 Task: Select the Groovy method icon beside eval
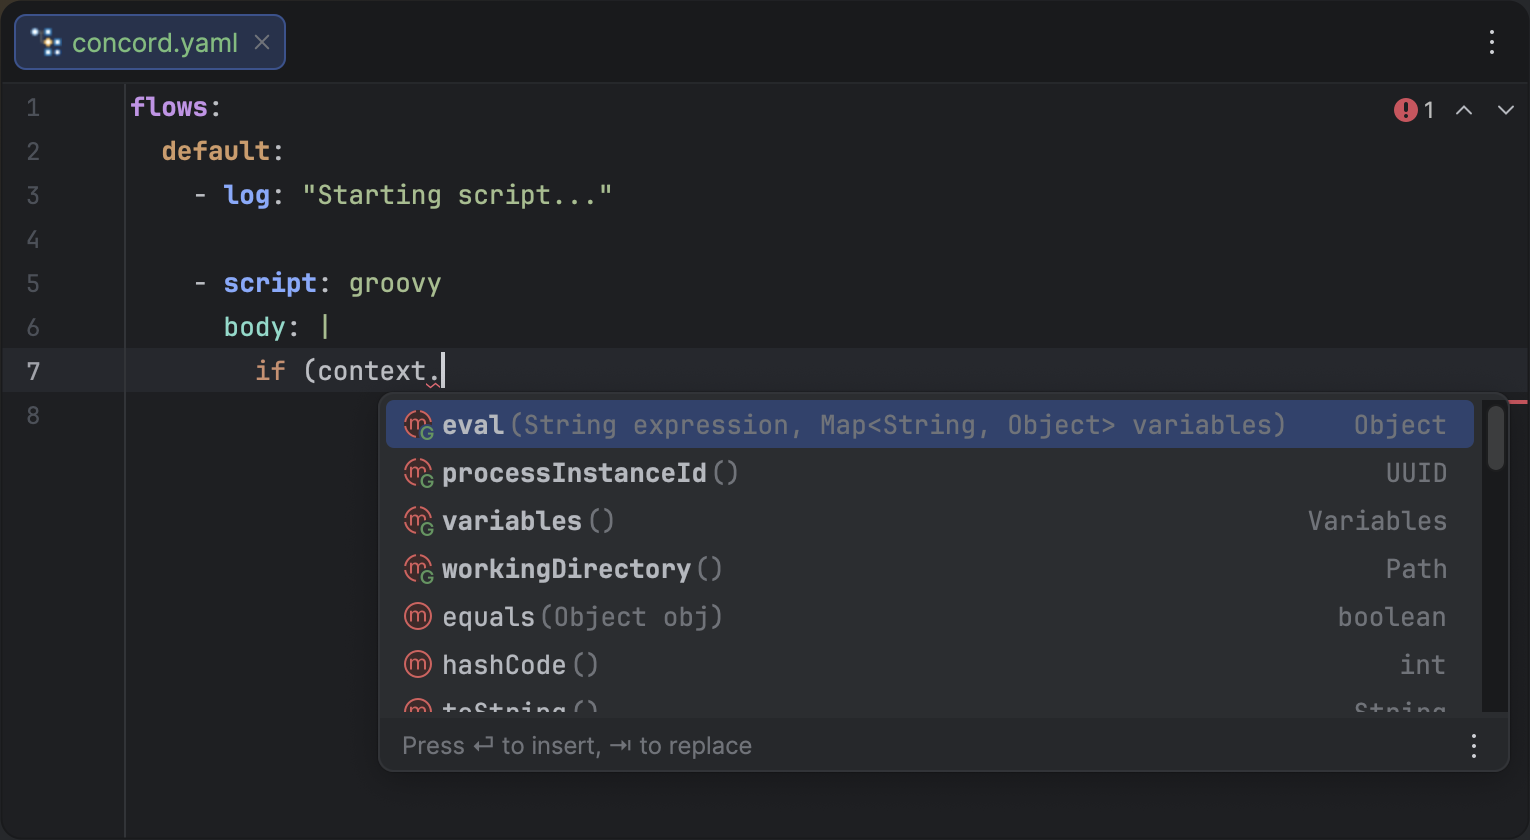[418, 424]
